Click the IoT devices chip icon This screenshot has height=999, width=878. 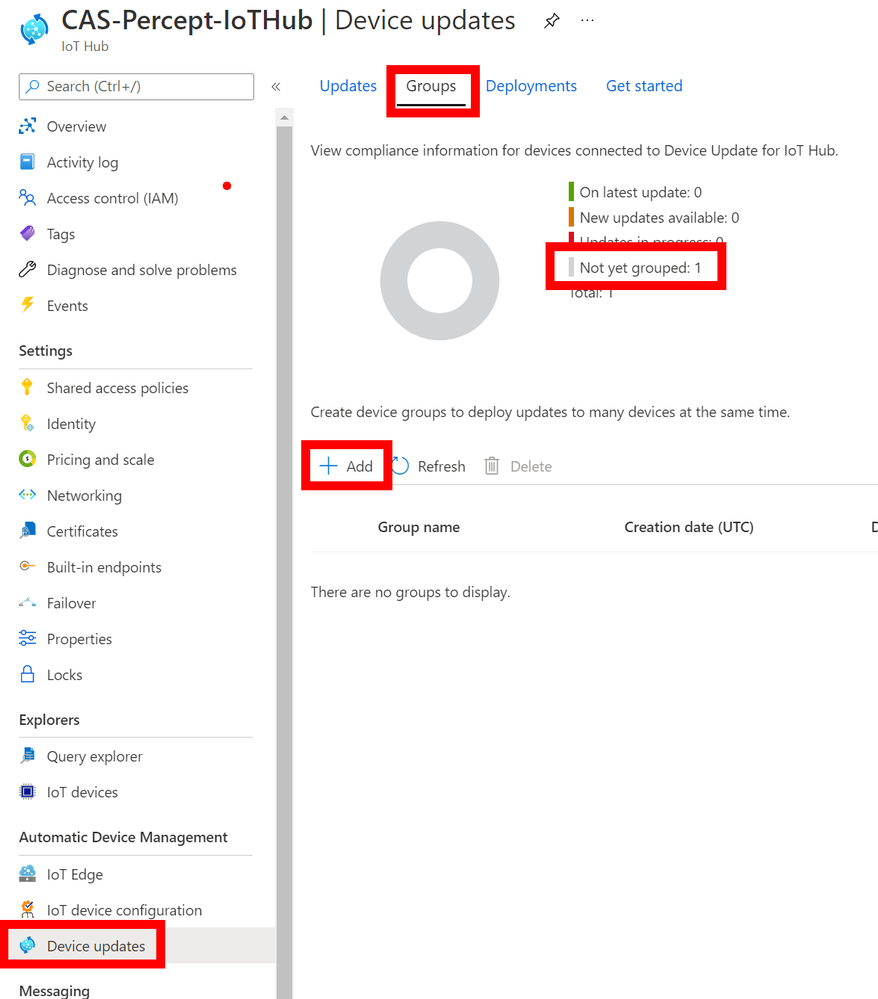tap(27, 792)
